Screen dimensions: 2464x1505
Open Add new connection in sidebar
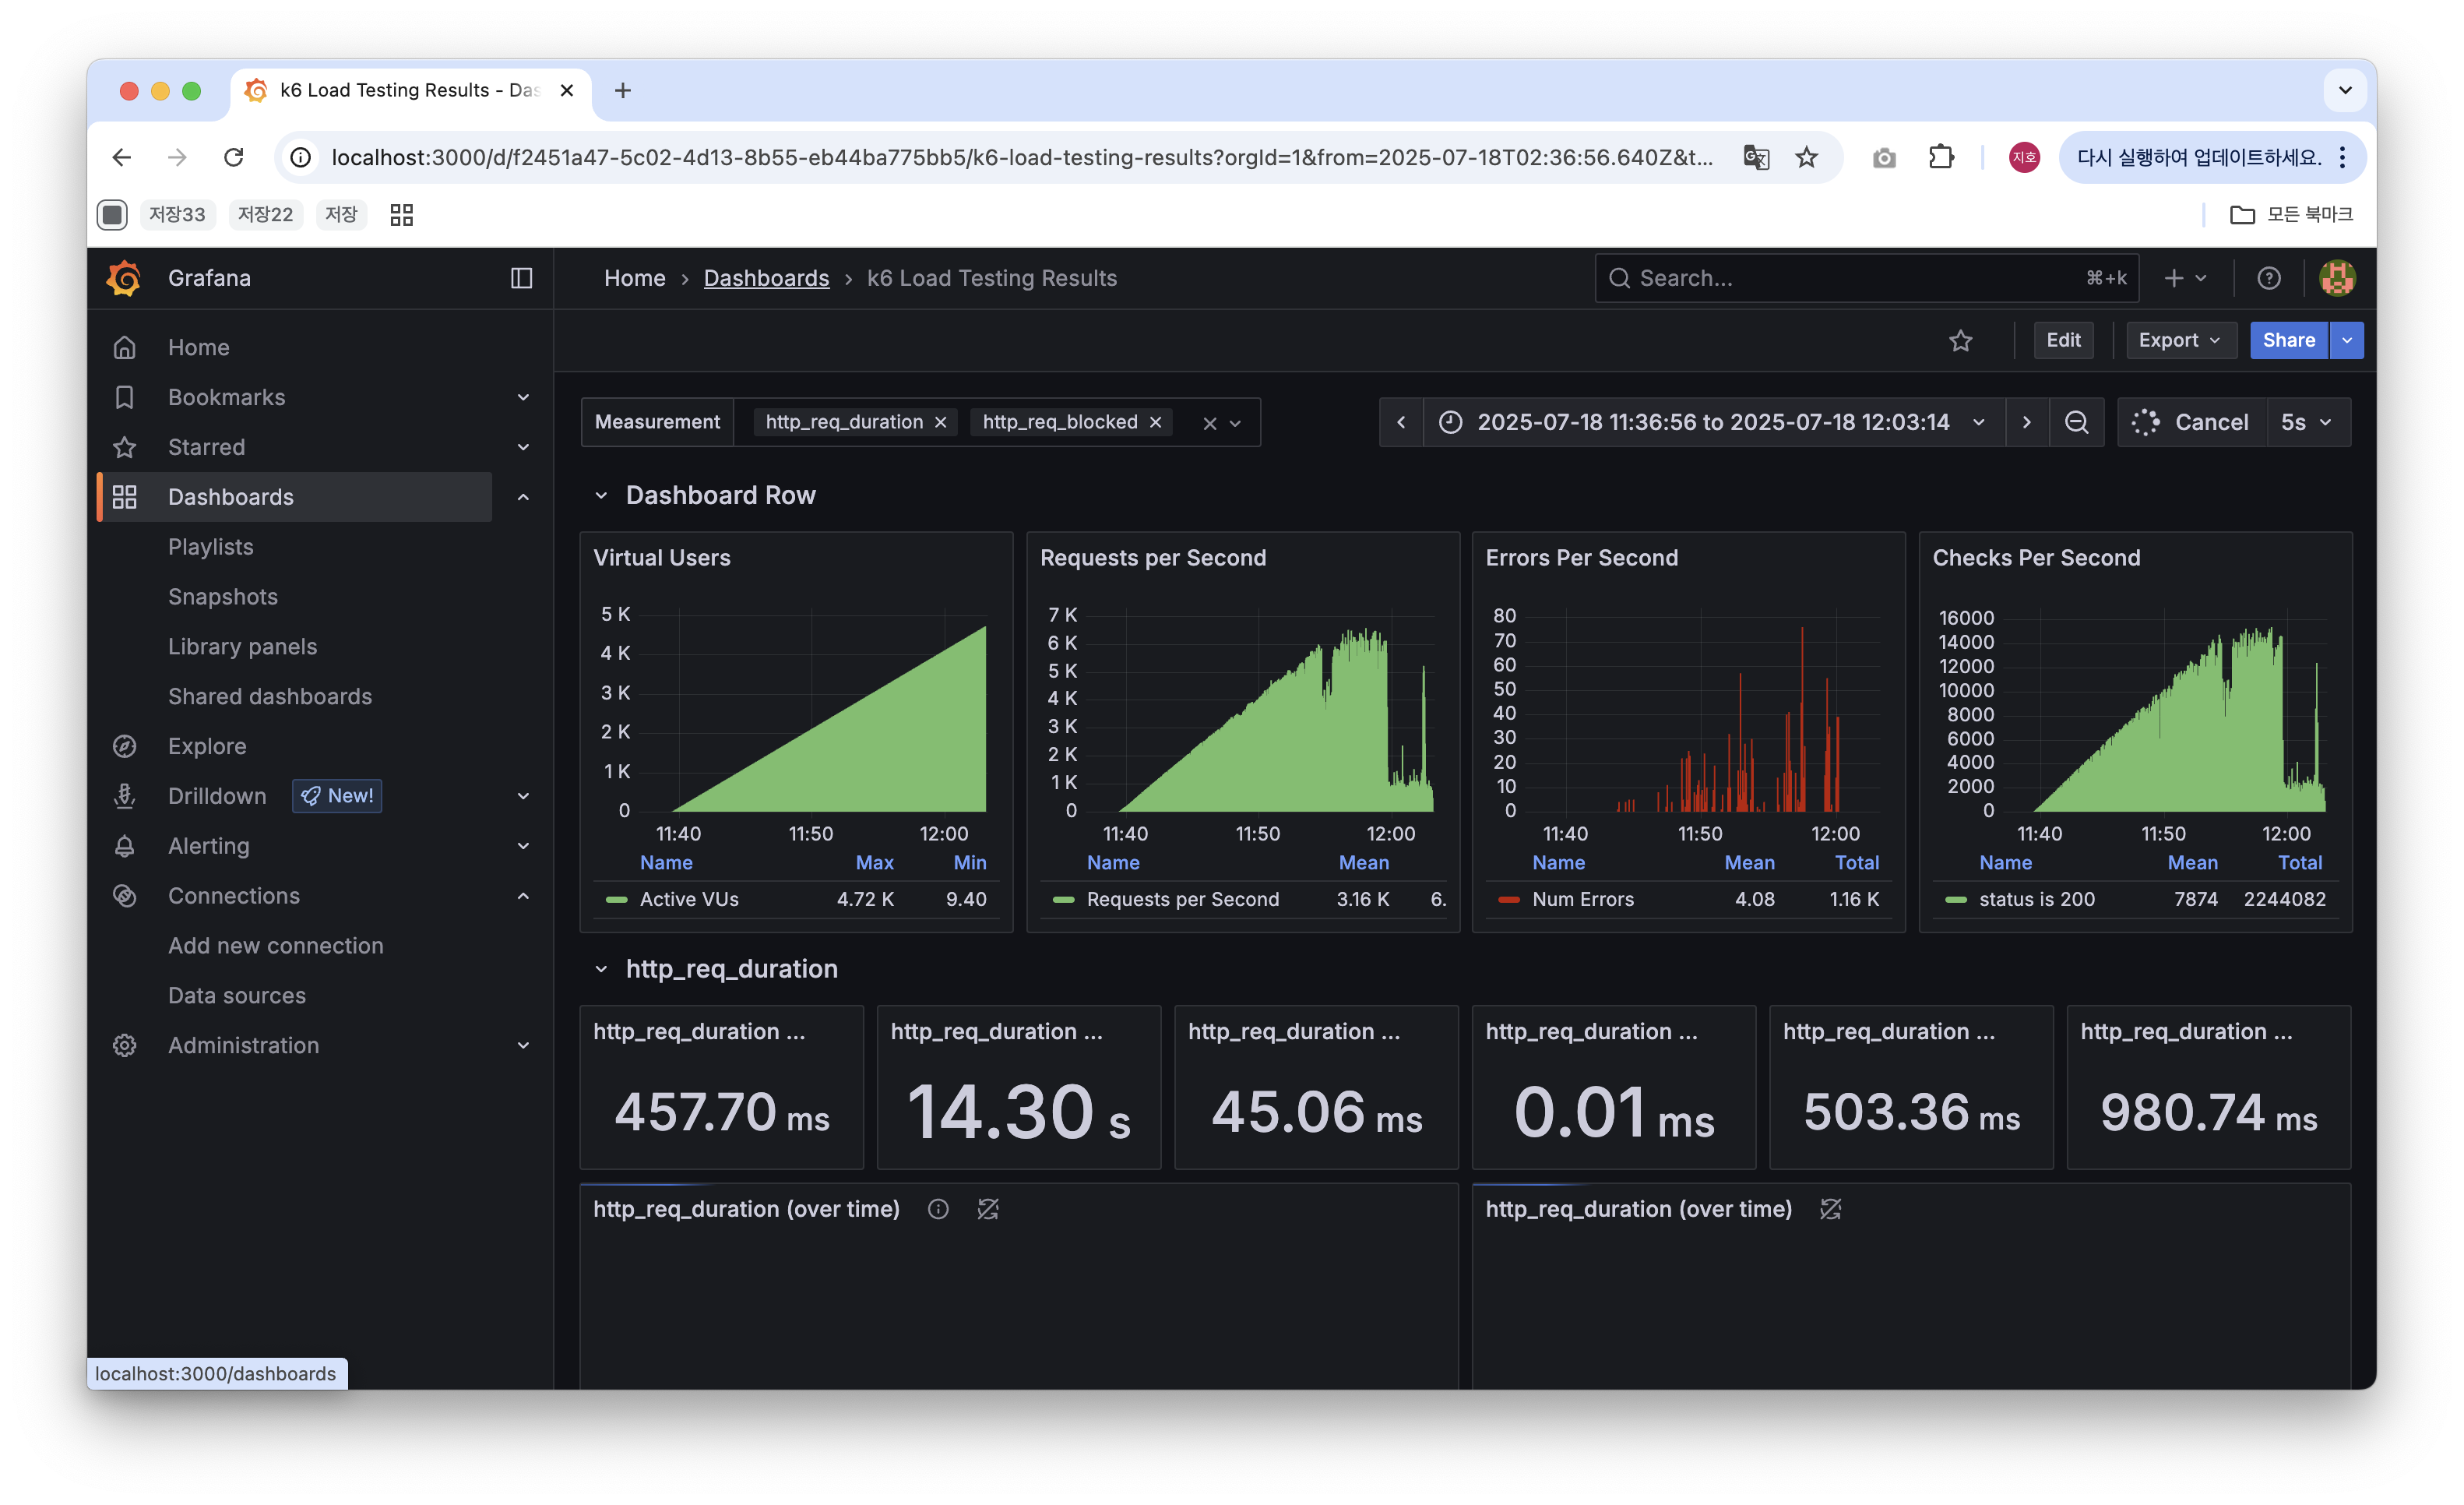click(275, 946)
